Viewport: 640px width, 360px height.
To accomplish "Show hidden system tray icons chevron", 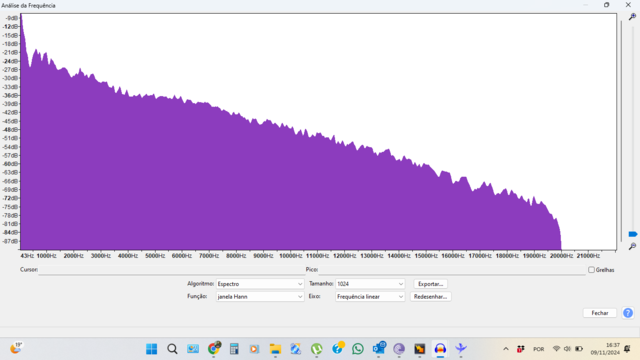I will coord(506,349).
